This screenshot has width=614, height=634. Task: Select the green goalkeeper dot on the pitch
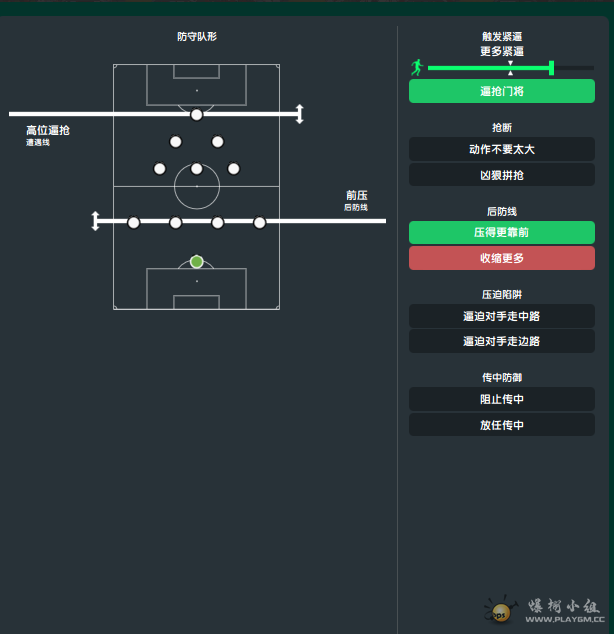pos(197,262)
